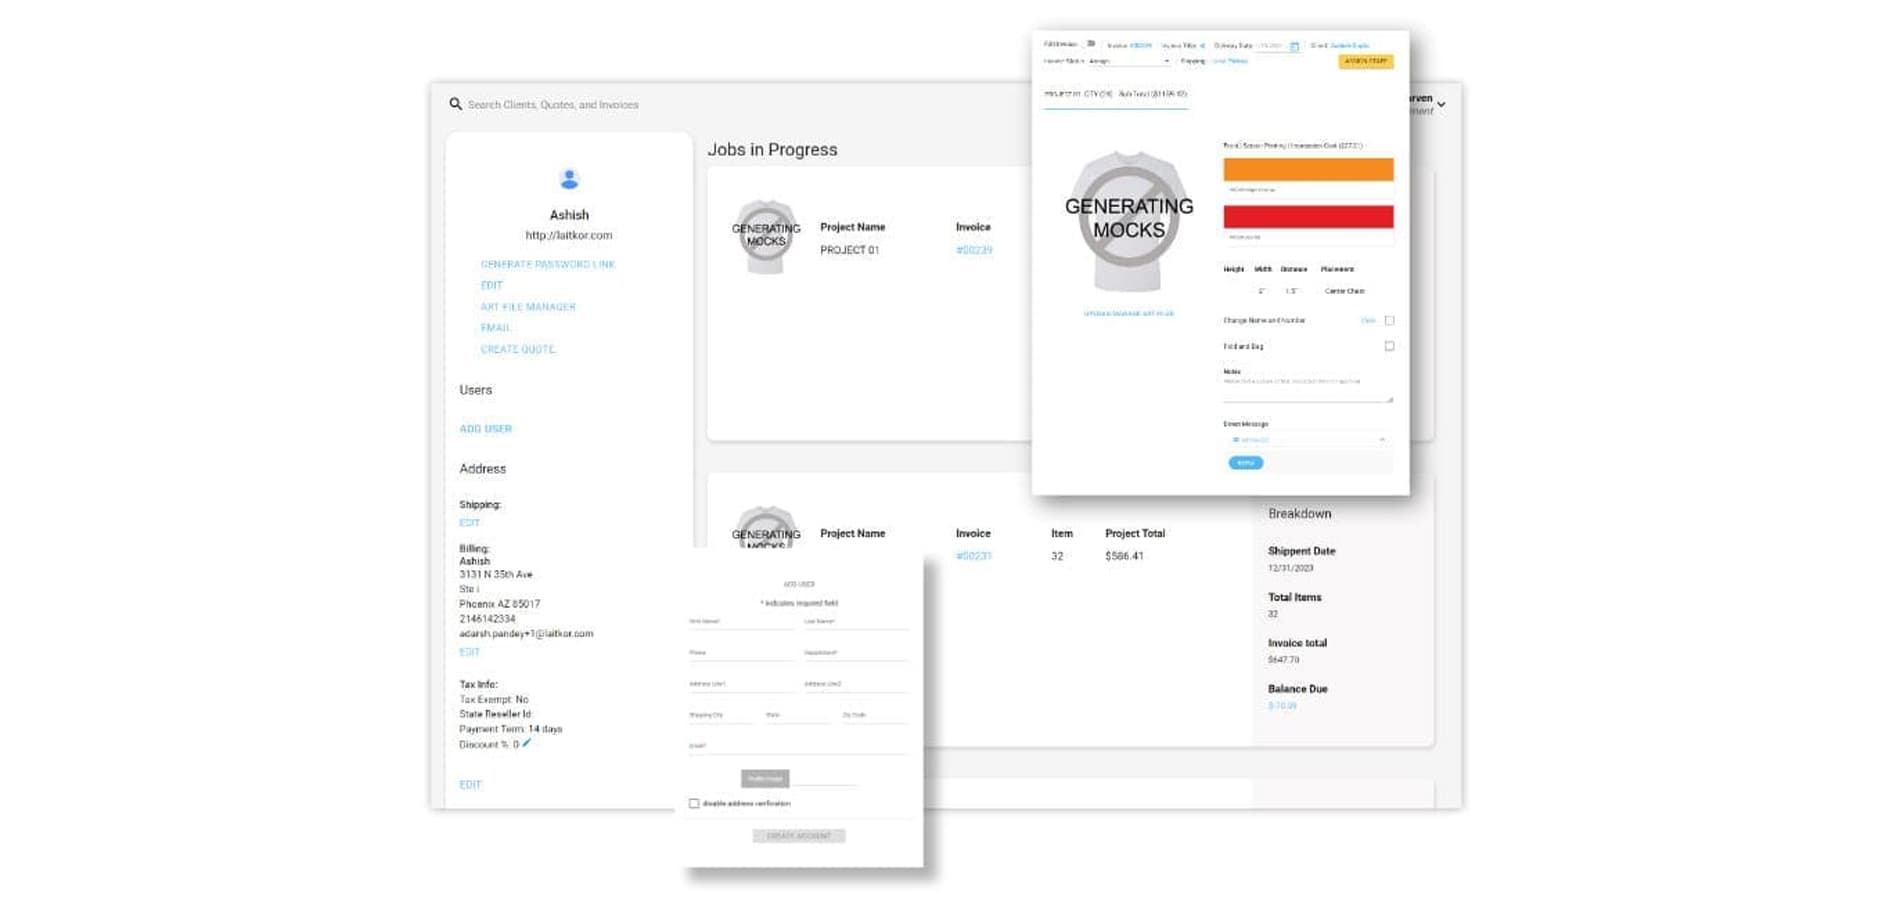
Task: Open the Invoice Status dropdown
Action: (1129, 61)
